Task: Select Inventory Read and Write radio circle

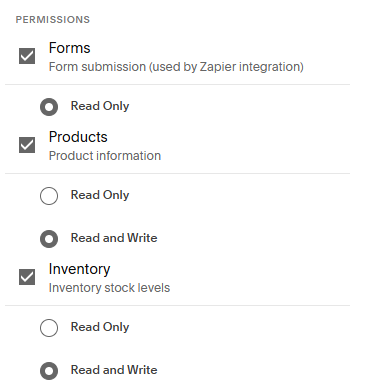Action: [x=49, y=371]
